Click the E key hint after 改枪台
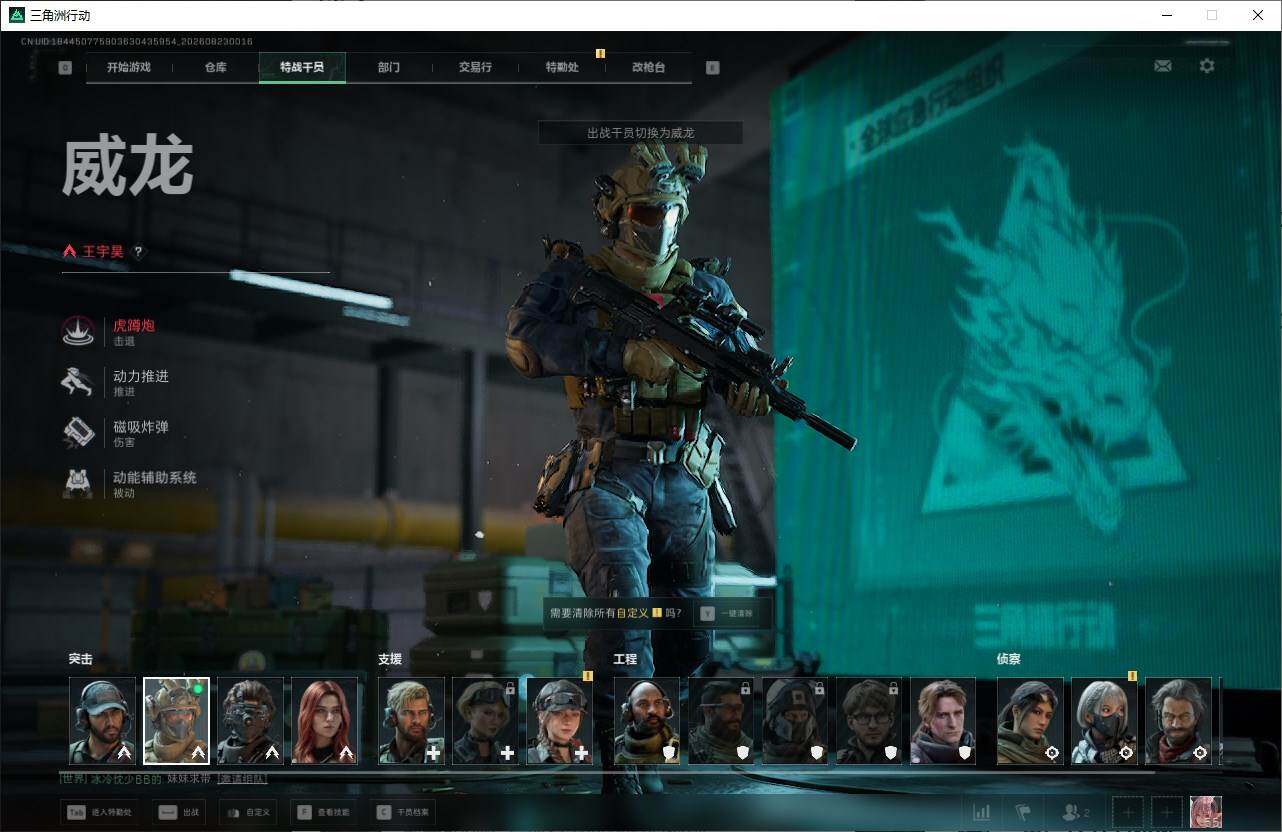1282x832 pixels. tap(712, 68)
